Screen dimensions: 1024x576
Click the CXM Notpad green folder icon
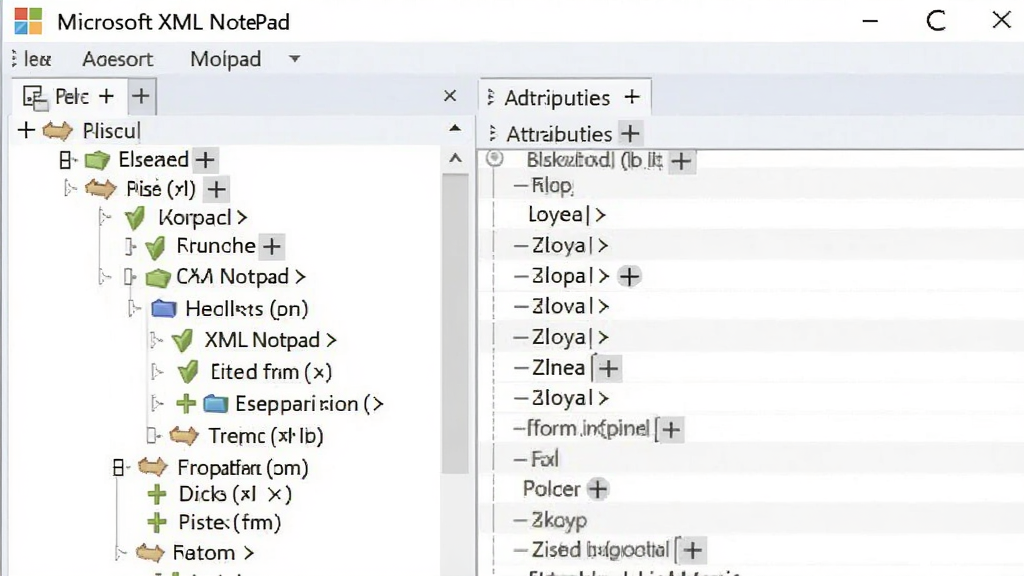pos(158,278)
